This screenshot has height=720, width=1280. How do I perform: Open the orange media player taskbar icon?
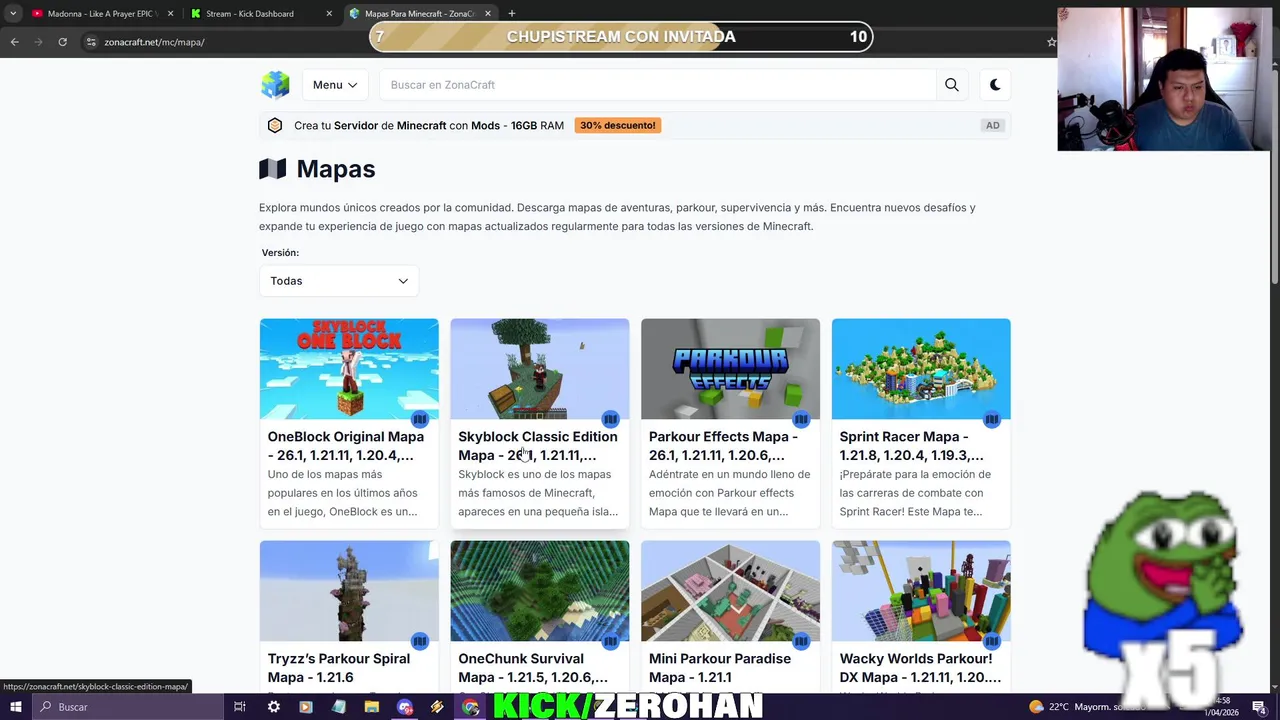click(x=306, y=707)
